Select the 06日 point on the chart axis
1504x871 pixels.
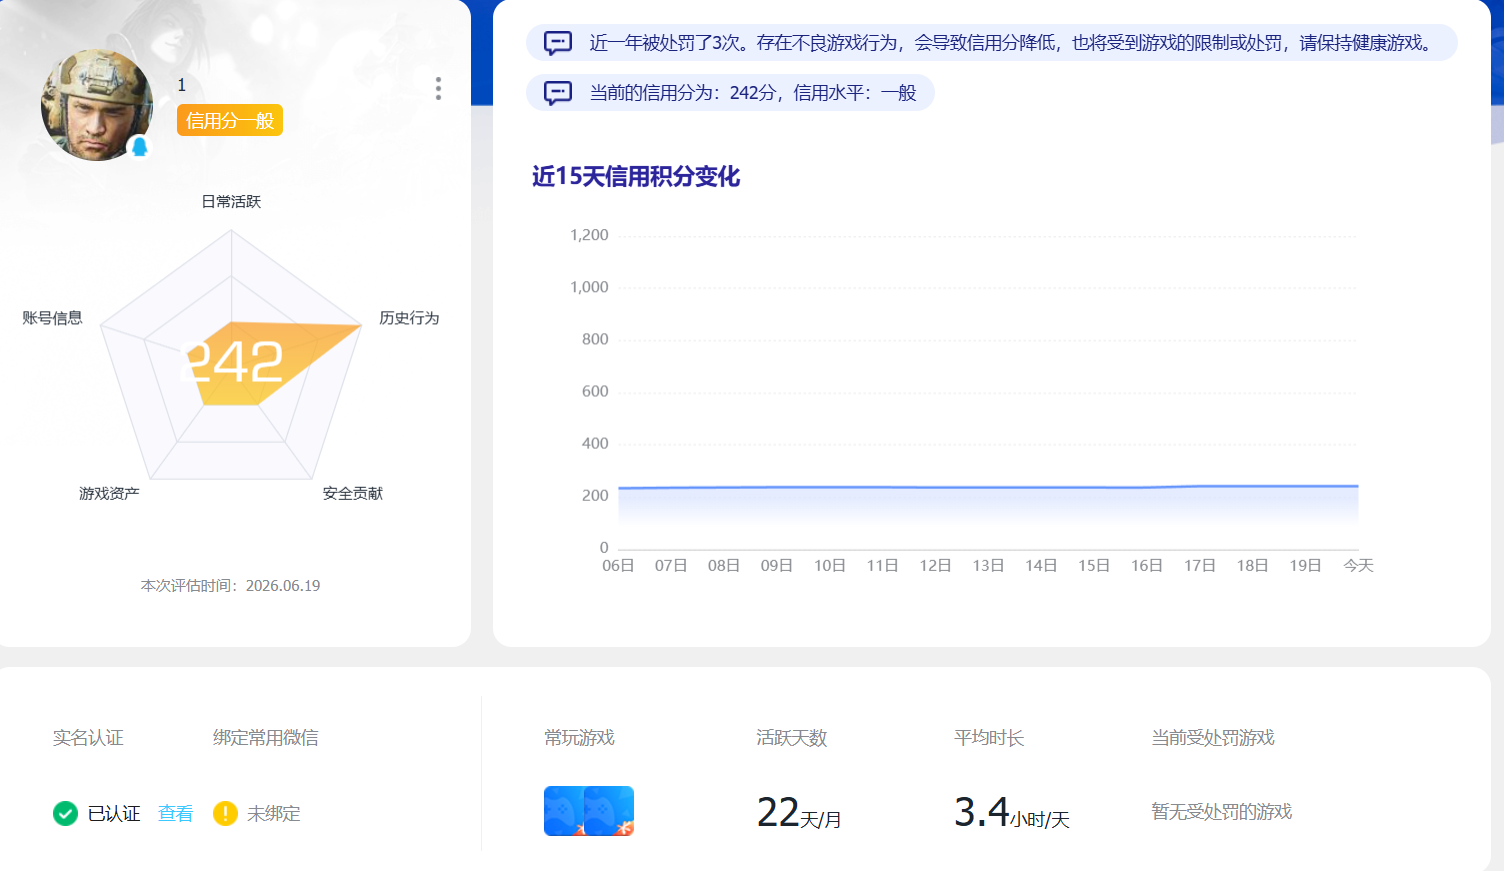pos(618,565)
